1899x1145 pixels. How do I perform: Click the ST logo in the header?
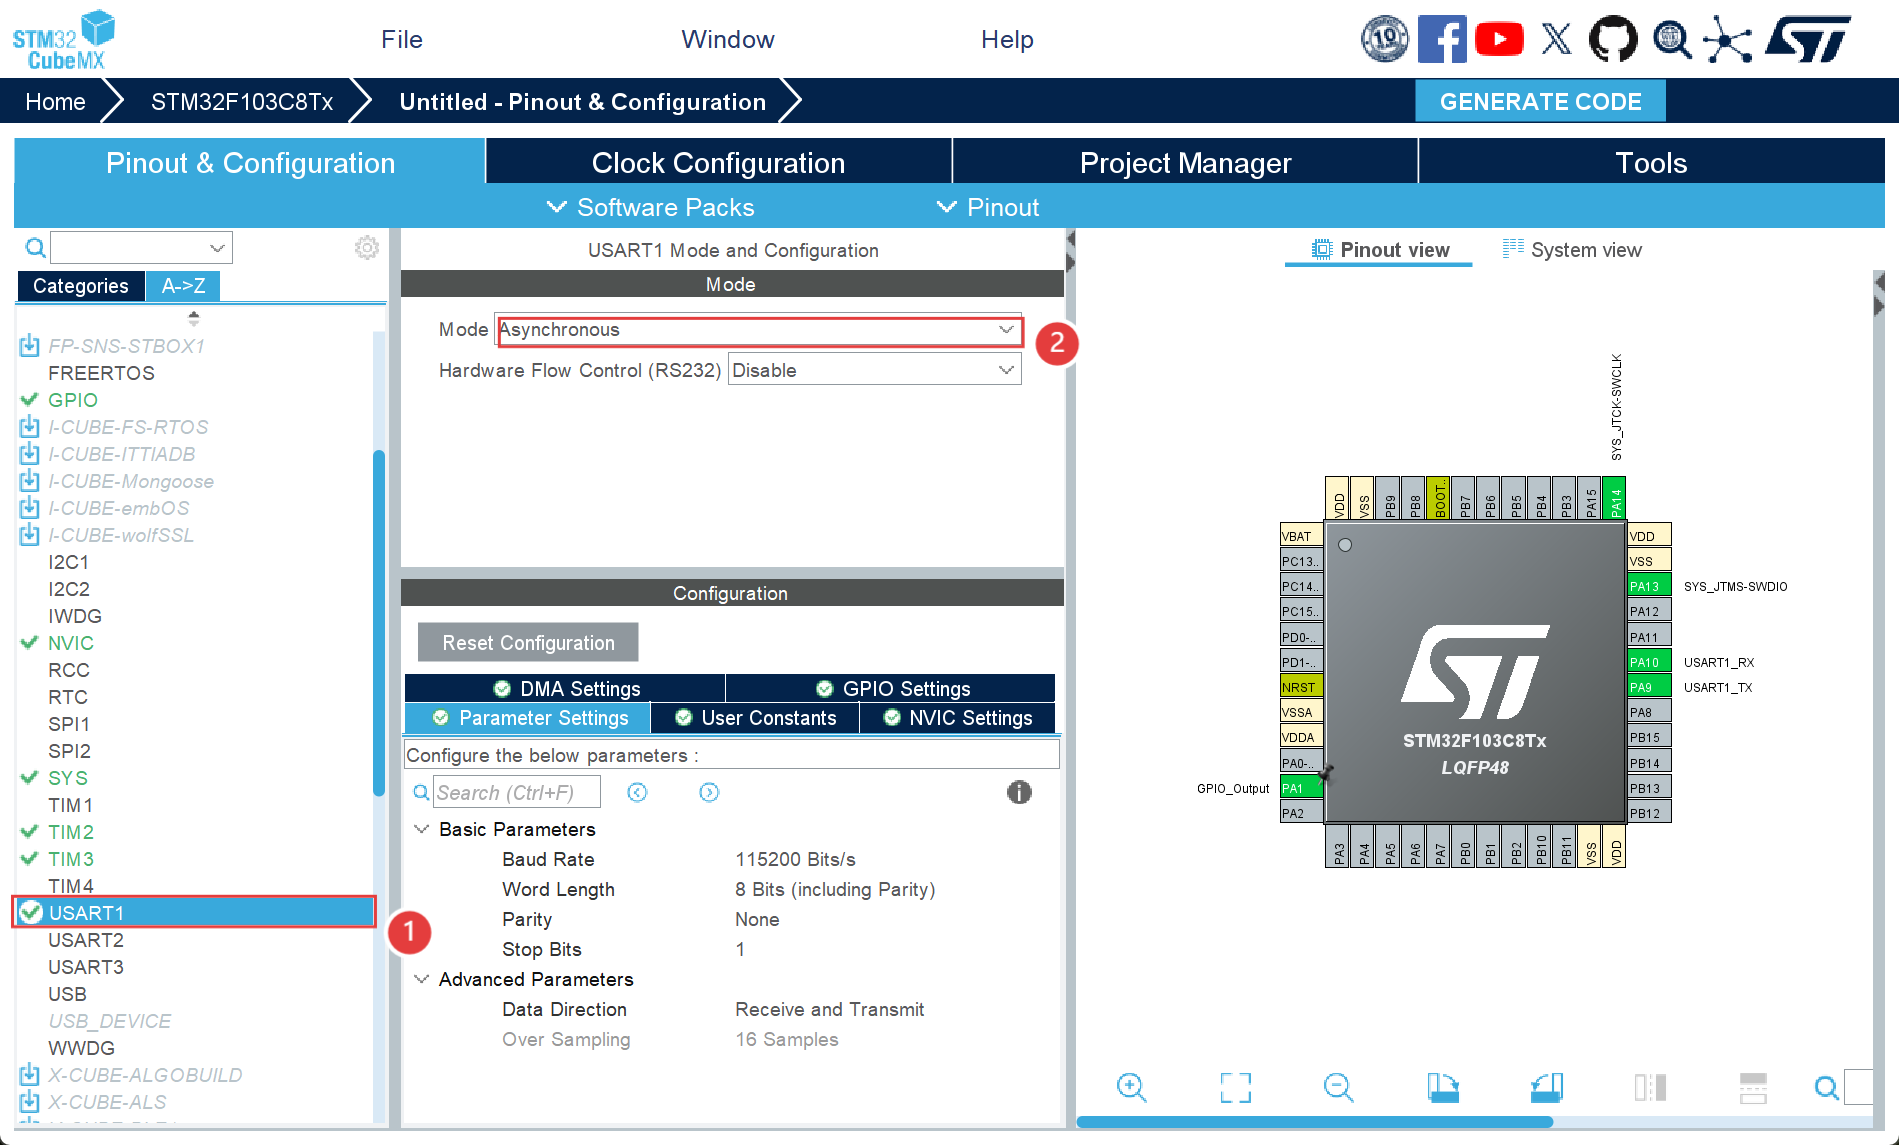(x=1808, y=39)
